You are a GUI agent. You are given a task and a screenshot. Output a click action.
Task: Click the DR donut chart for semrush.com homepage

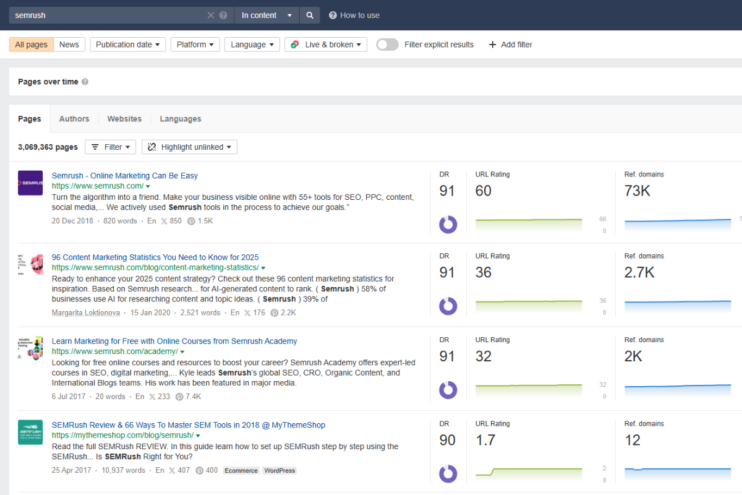pos(448,224)
